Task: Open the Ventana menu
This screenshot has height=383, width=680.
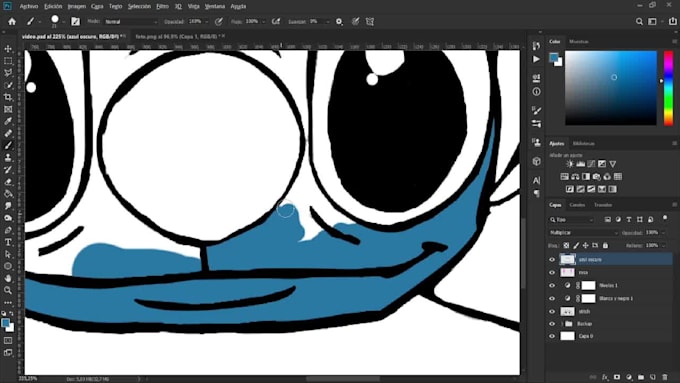Action: pyautogui.click(x=215, y=7)
